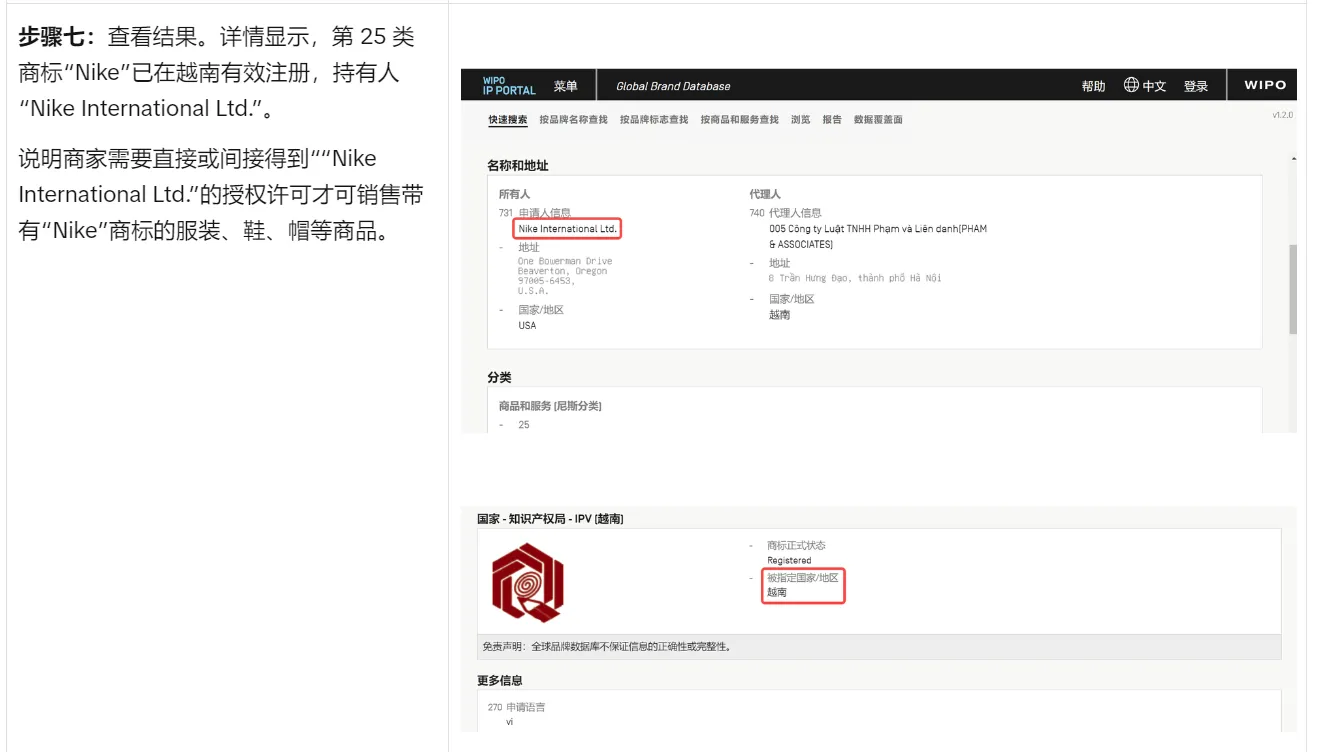Open the 浏览 tab
1328x752 pixels.
[x=801, y=120]
